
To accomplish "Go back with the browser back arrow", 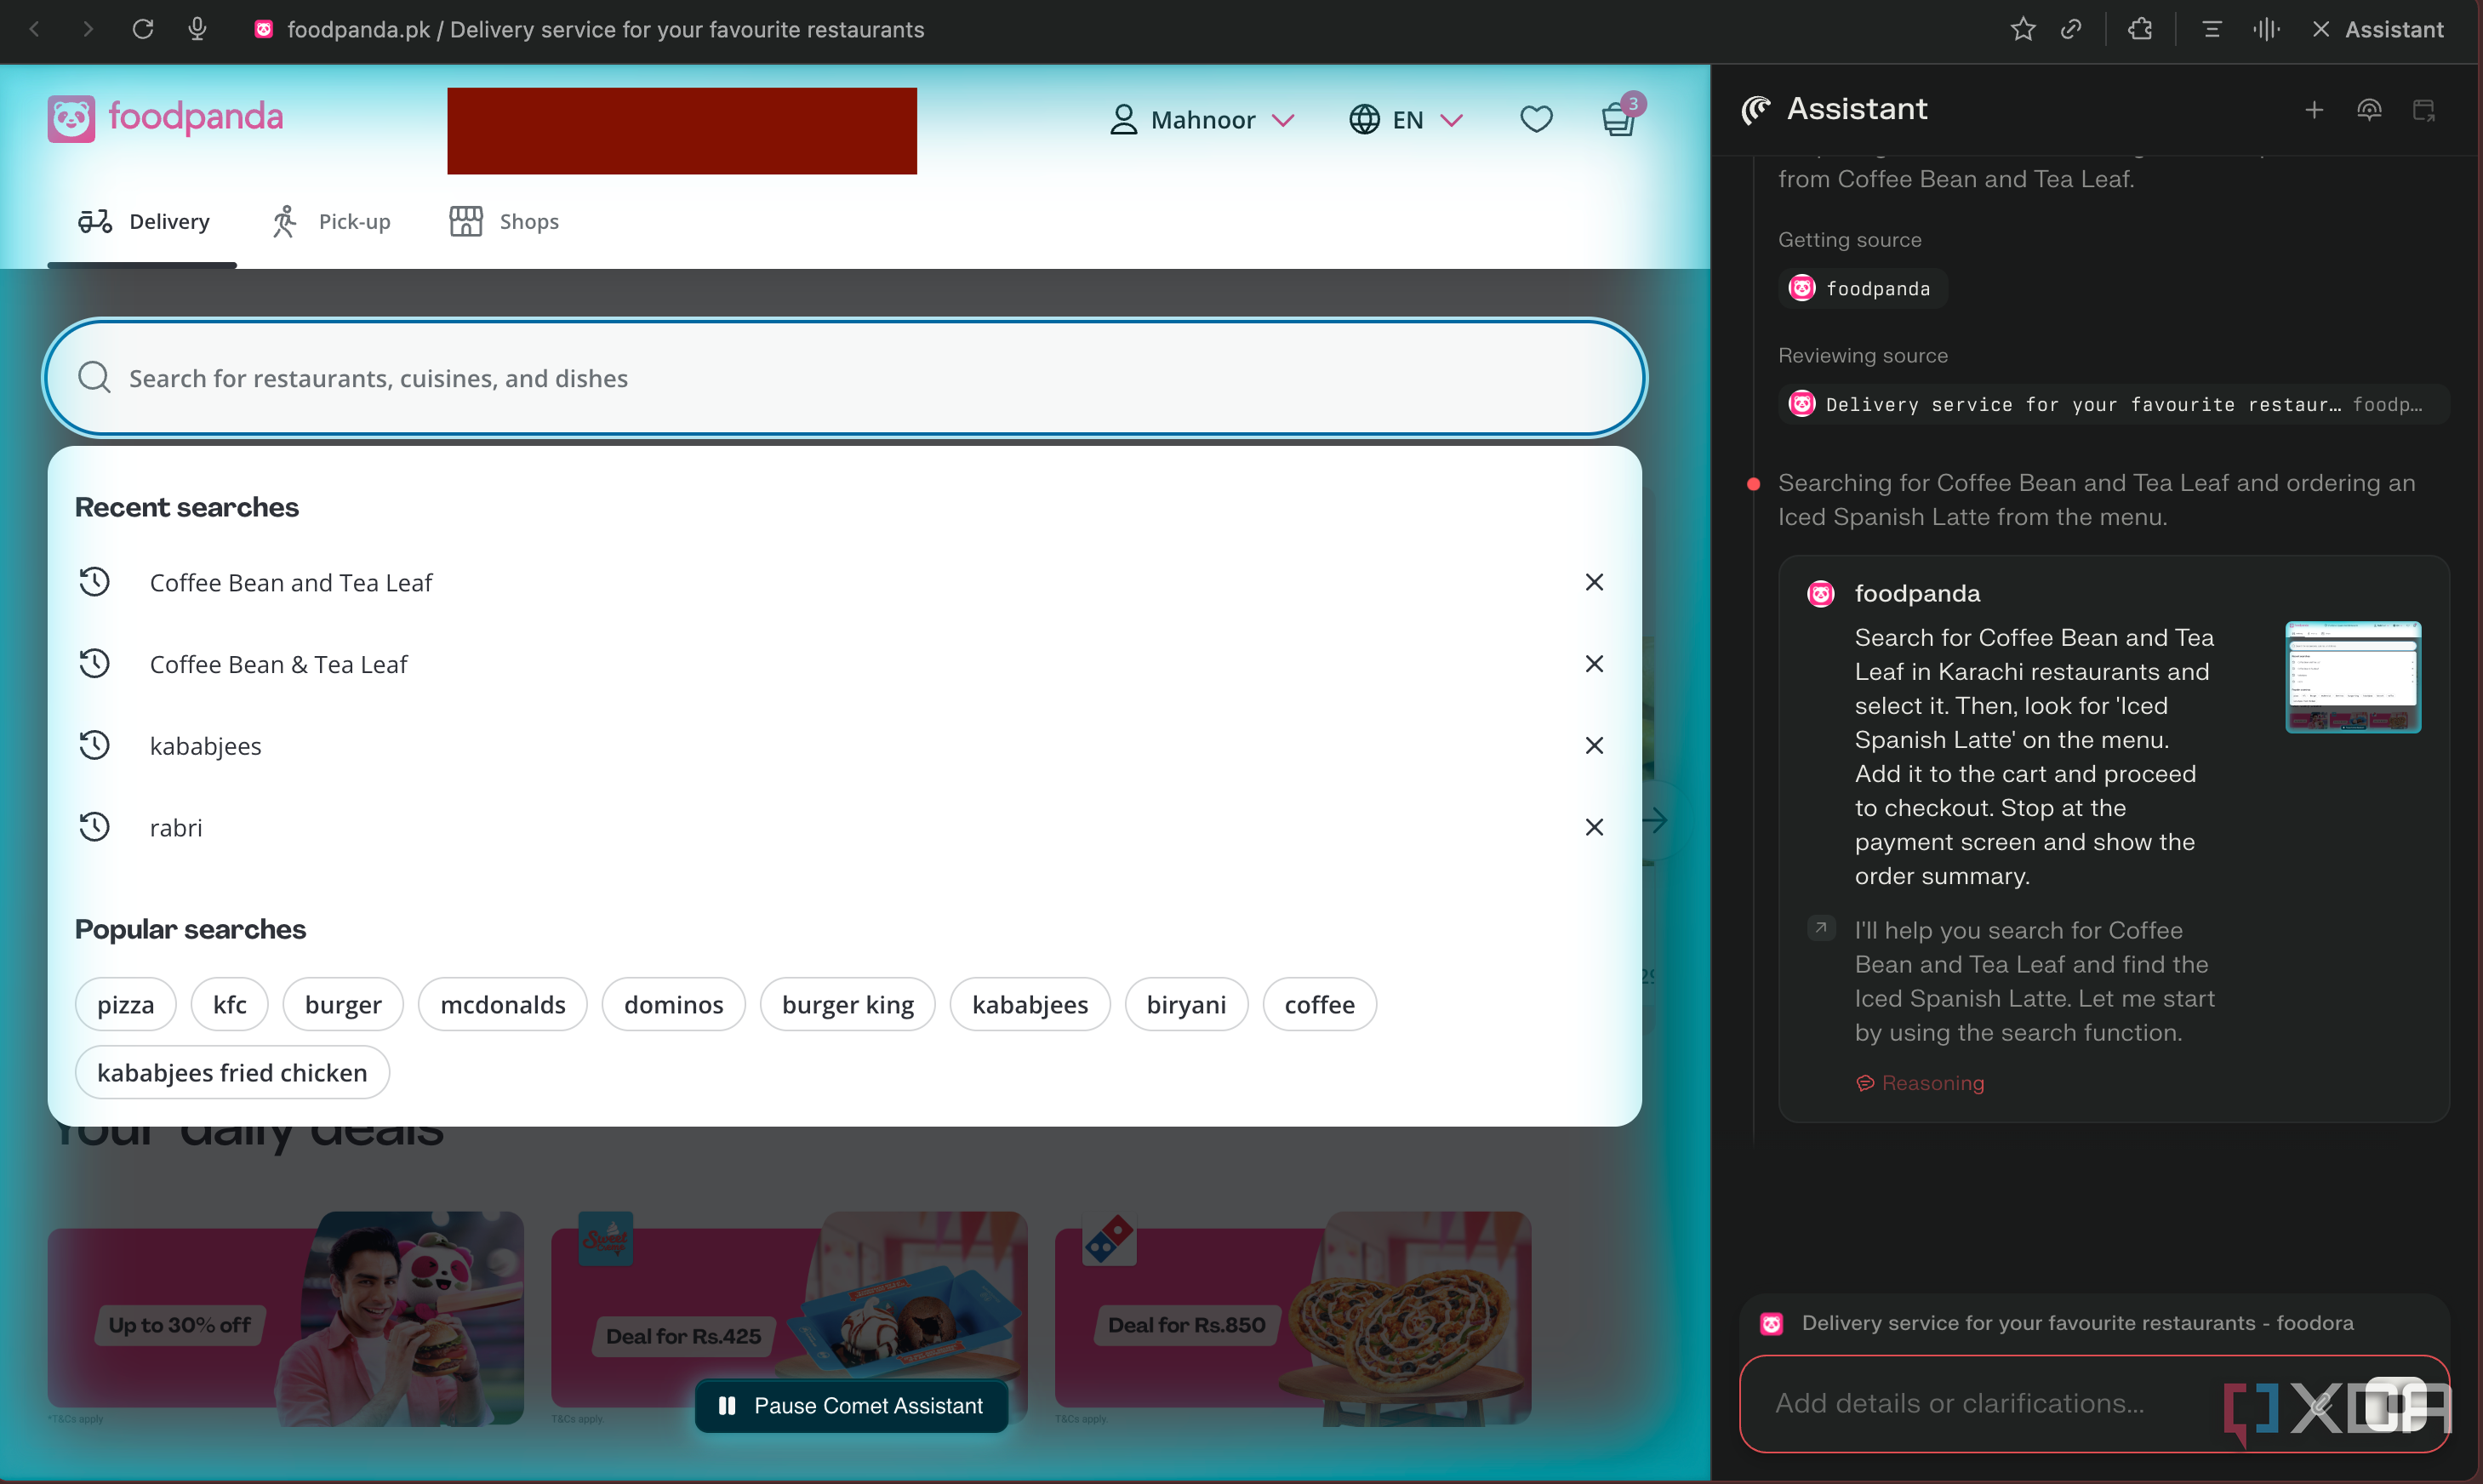I will click(x=35, y=29).
